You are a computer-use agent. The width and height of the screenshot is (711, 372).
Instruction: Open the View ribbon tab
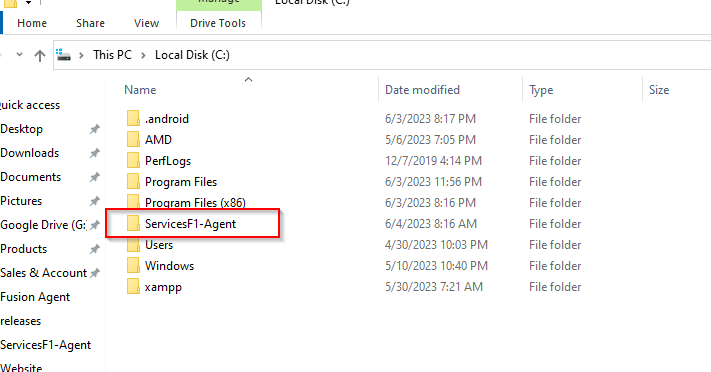click(146, 23)
